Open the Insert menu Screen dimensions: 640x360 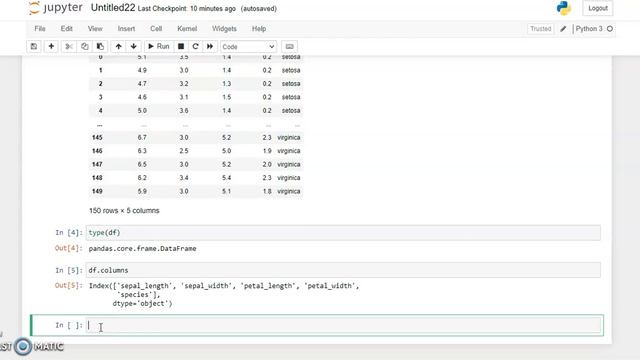[126, 29]
